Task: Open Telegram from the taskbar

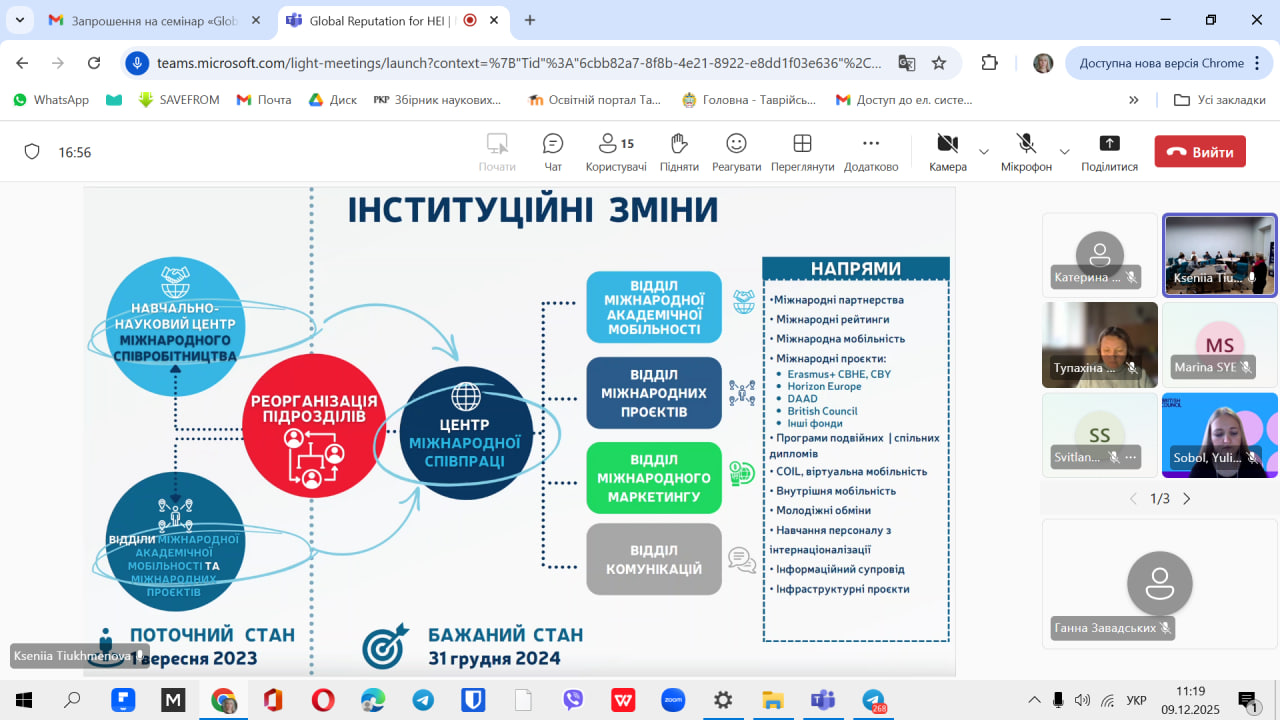Action: pyautogui.click(x=423, y=700)
